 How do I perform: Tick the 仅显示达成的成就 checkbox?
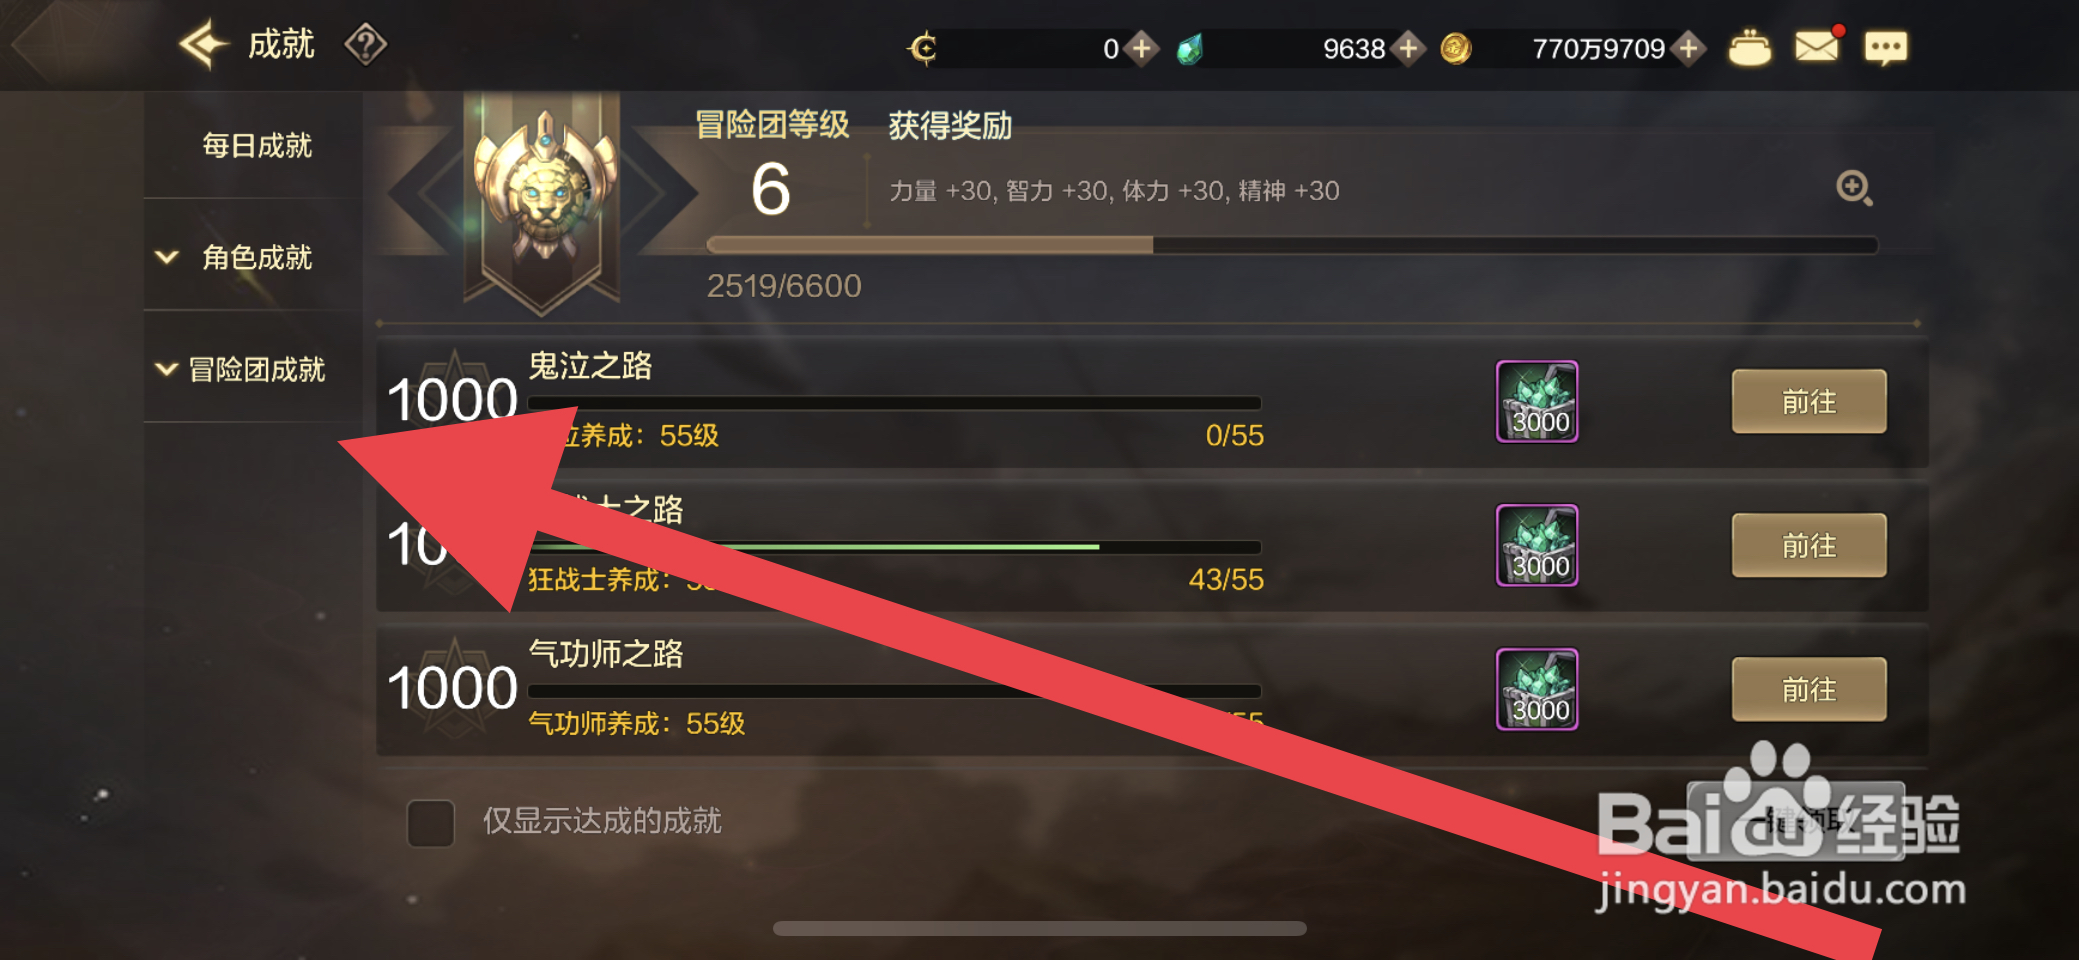coord(431,823)
